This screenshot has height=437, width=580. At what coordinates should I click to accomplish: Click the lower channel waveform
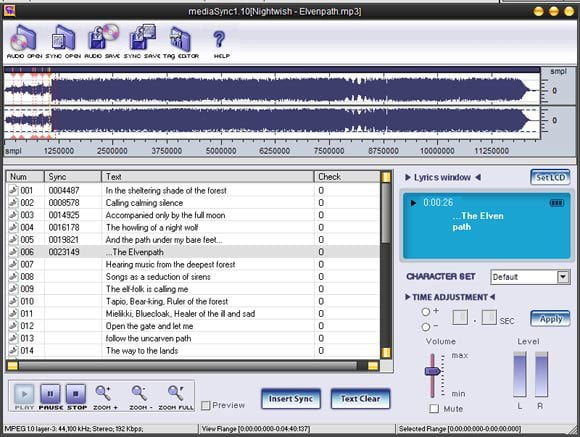(272, 121)
